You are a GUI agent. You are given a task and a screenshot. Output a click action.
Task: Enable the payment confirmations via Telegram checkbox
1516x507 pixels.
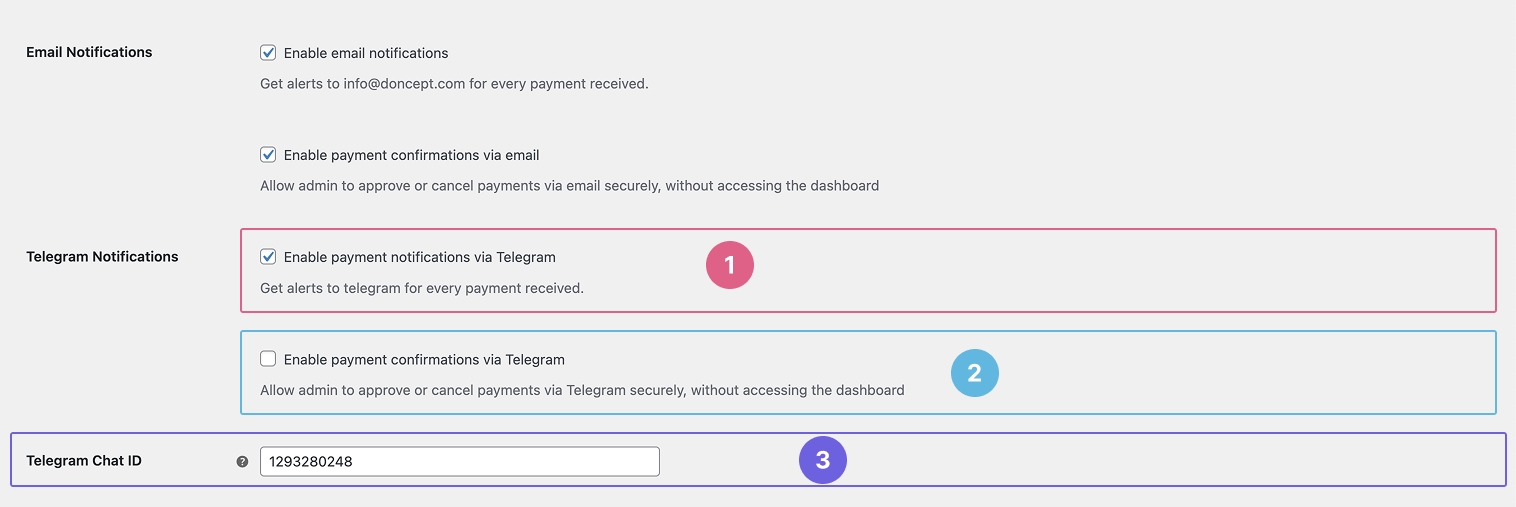(x=268, y=359)
